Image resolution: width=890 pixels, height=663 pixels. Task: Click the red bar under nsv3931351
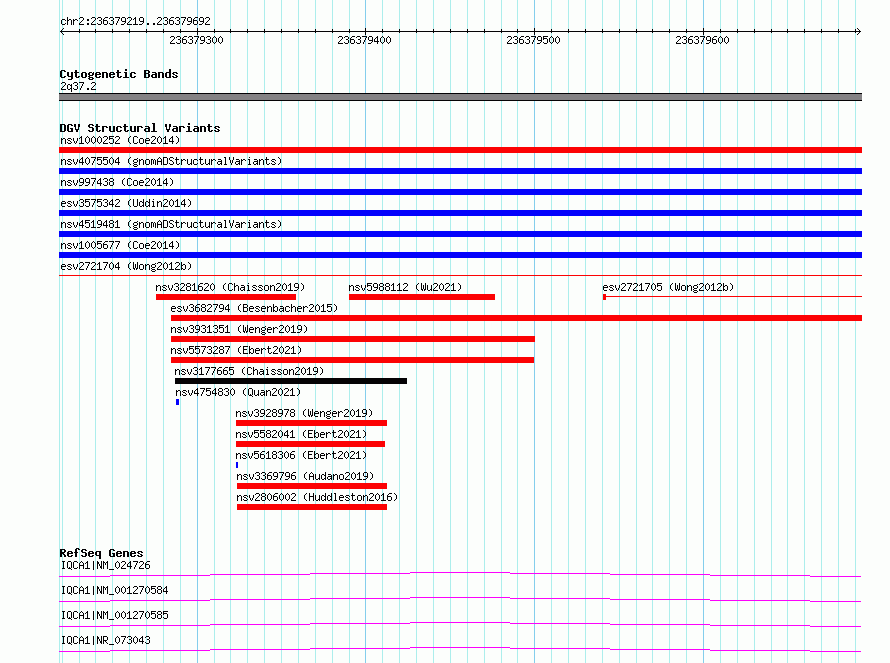[x=352, y=339]
